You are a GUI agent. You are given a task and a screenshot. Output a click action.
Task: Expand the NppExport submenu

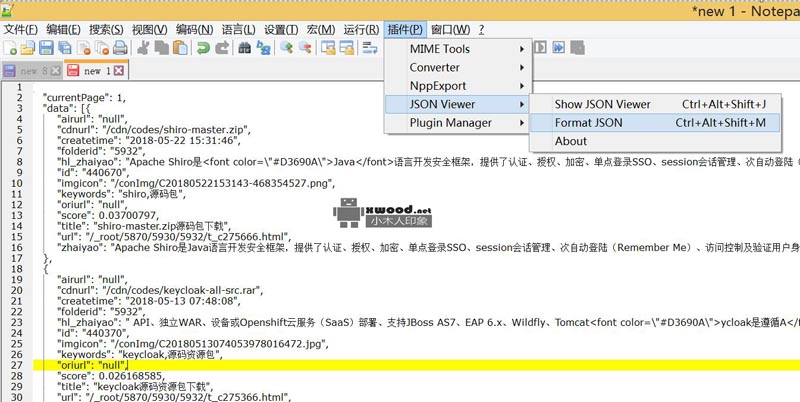[458, 86]
